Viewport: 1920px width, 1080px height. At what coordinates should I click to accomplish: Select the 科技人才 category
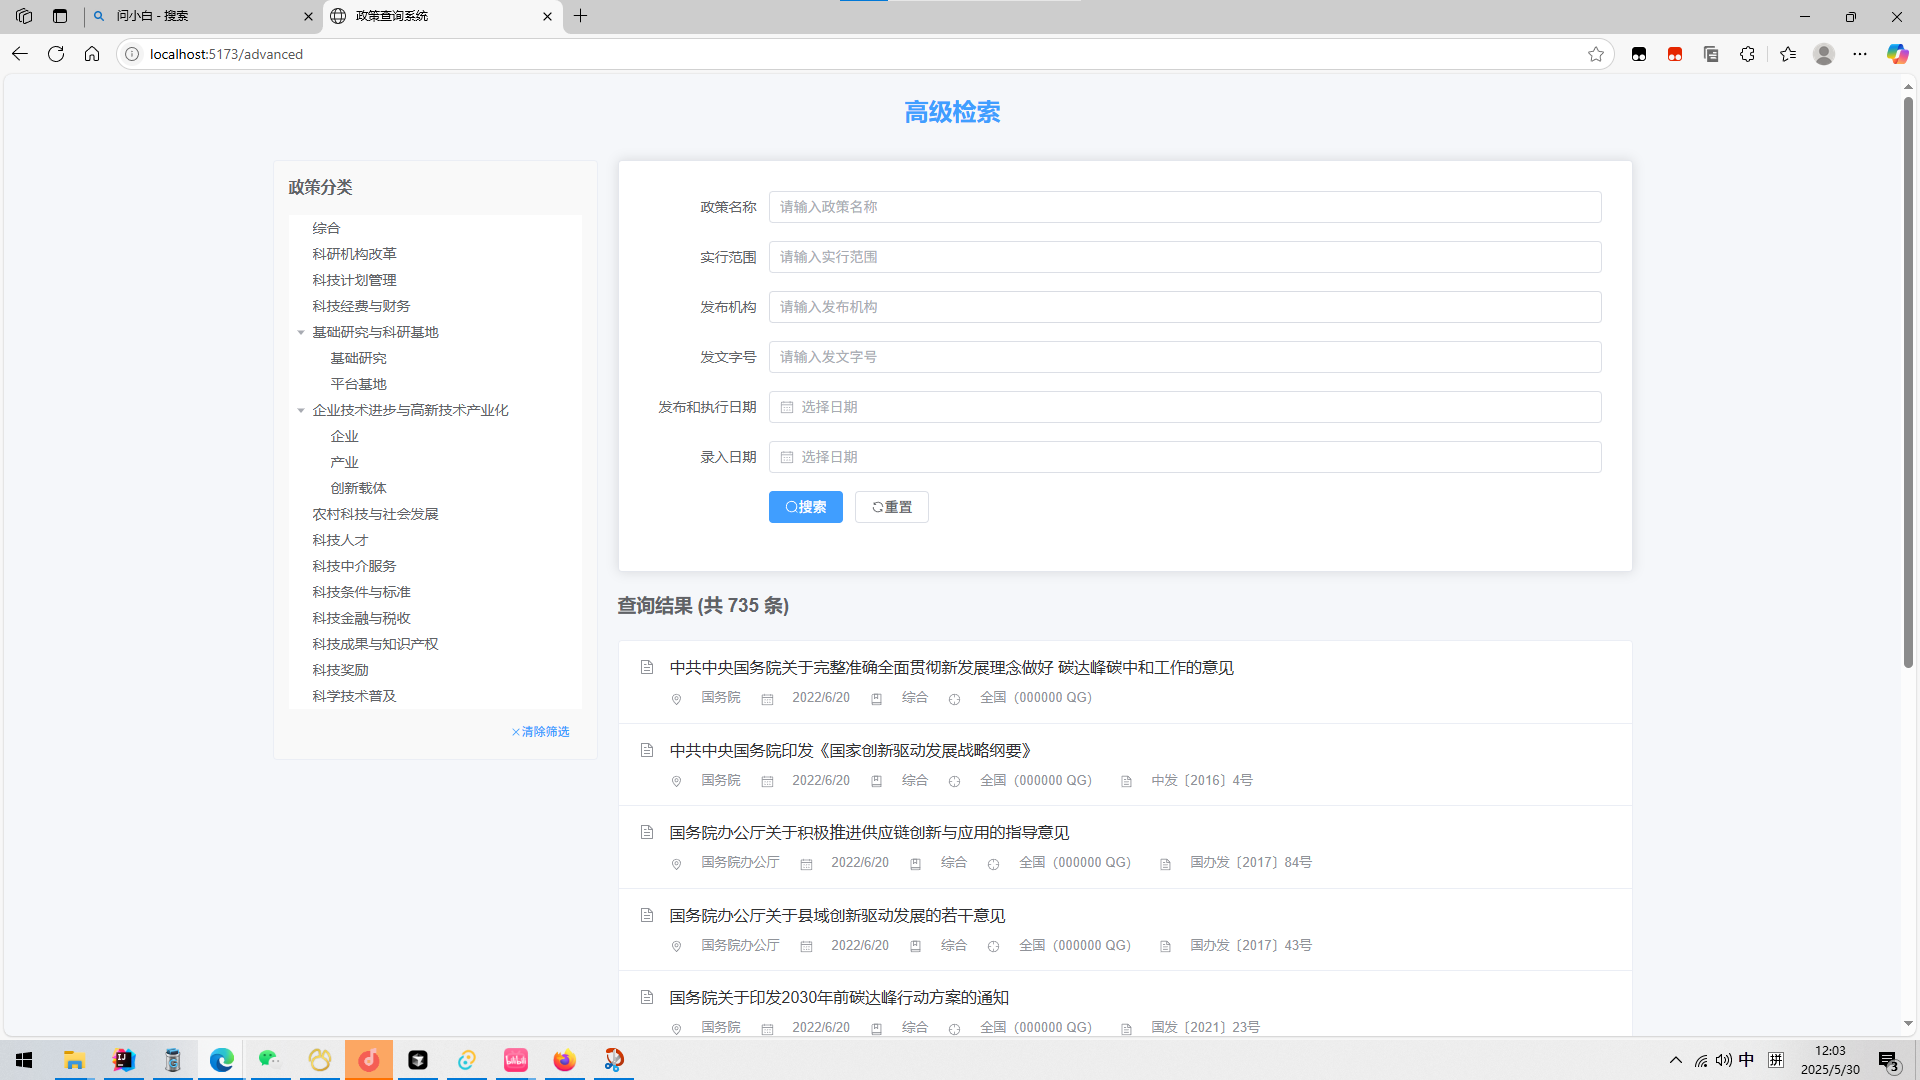(x=340, y=540)
